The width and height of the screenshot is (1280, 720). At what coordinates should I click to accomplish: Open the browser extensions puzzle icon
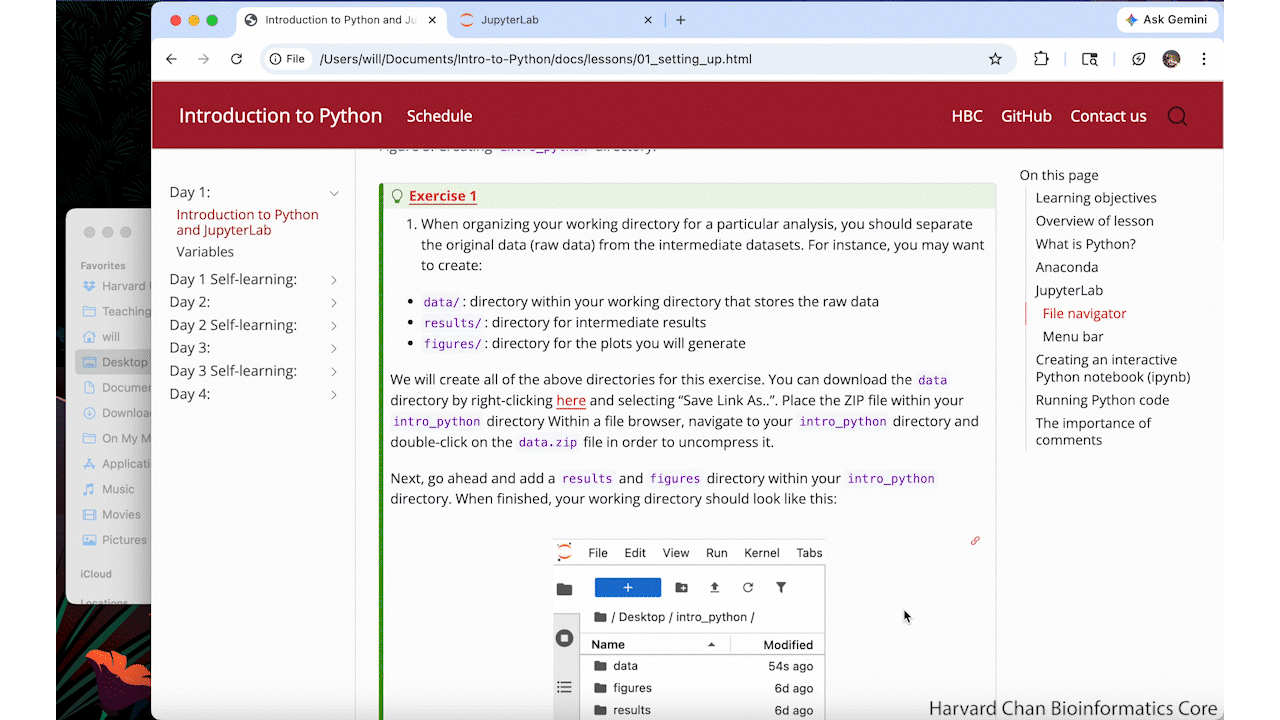(1041, 59)
